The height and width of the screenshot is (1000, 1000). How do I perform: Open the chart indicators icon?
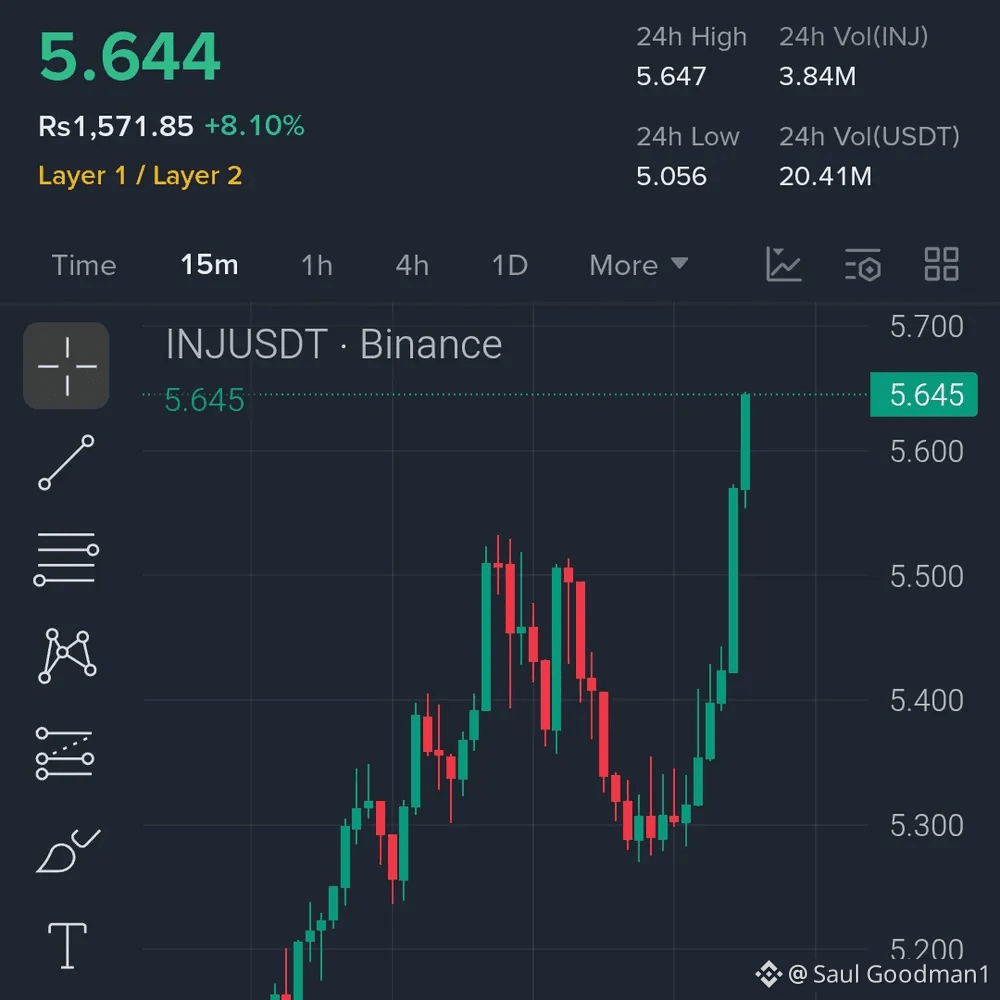click(783, 264)
